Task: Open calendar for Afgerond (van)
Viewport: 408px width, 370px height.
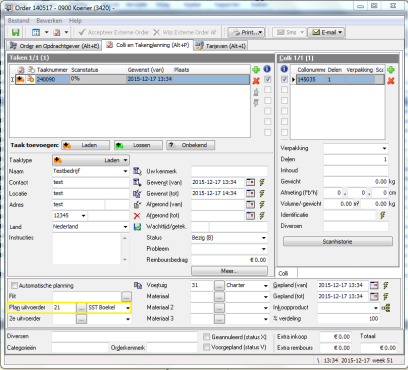Action: click(x=250, y=204)
